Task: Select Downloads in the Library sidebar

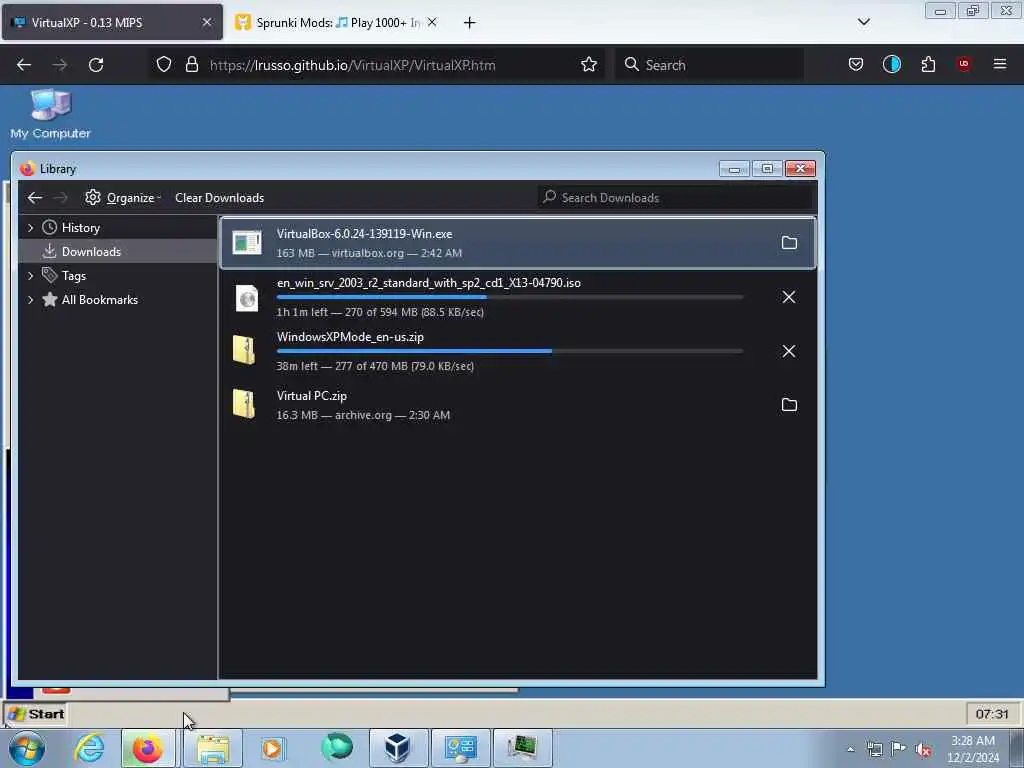Action: [x=118, y=251]
